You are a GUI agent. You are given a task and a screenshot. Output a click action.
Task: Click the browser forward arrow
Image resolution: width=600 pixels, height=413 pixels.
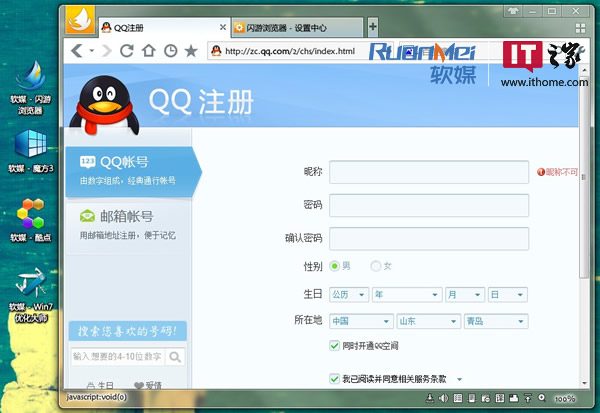[x=106, y=51]
